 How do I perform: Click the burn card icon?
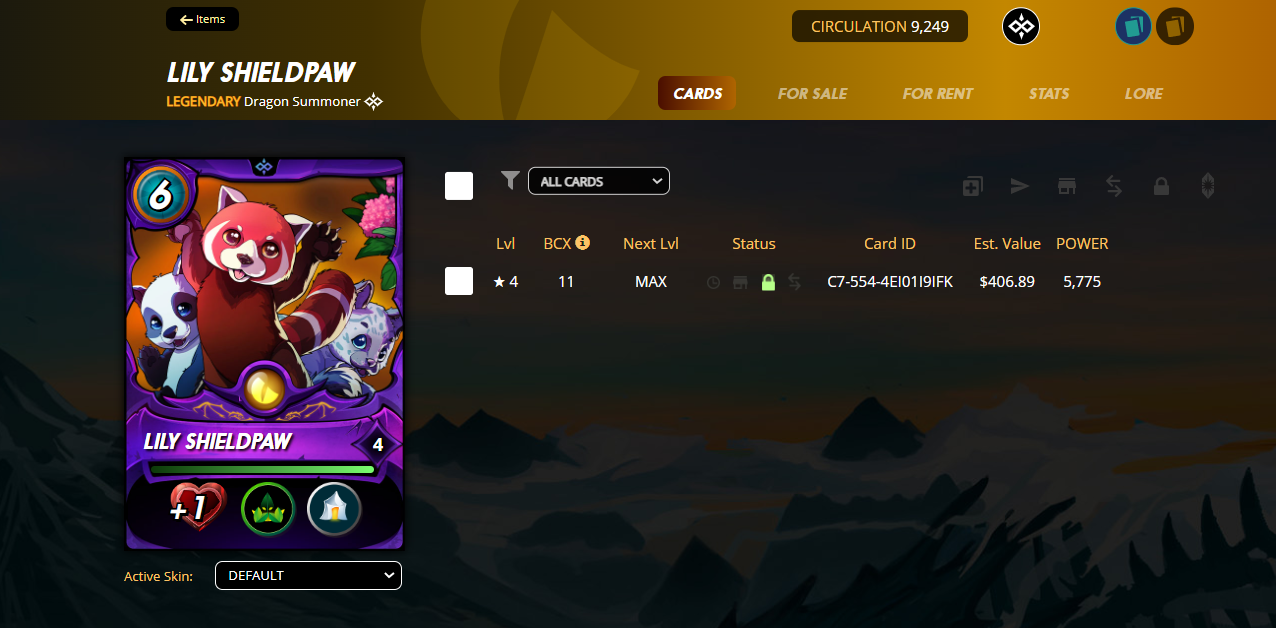(1208, 185)
